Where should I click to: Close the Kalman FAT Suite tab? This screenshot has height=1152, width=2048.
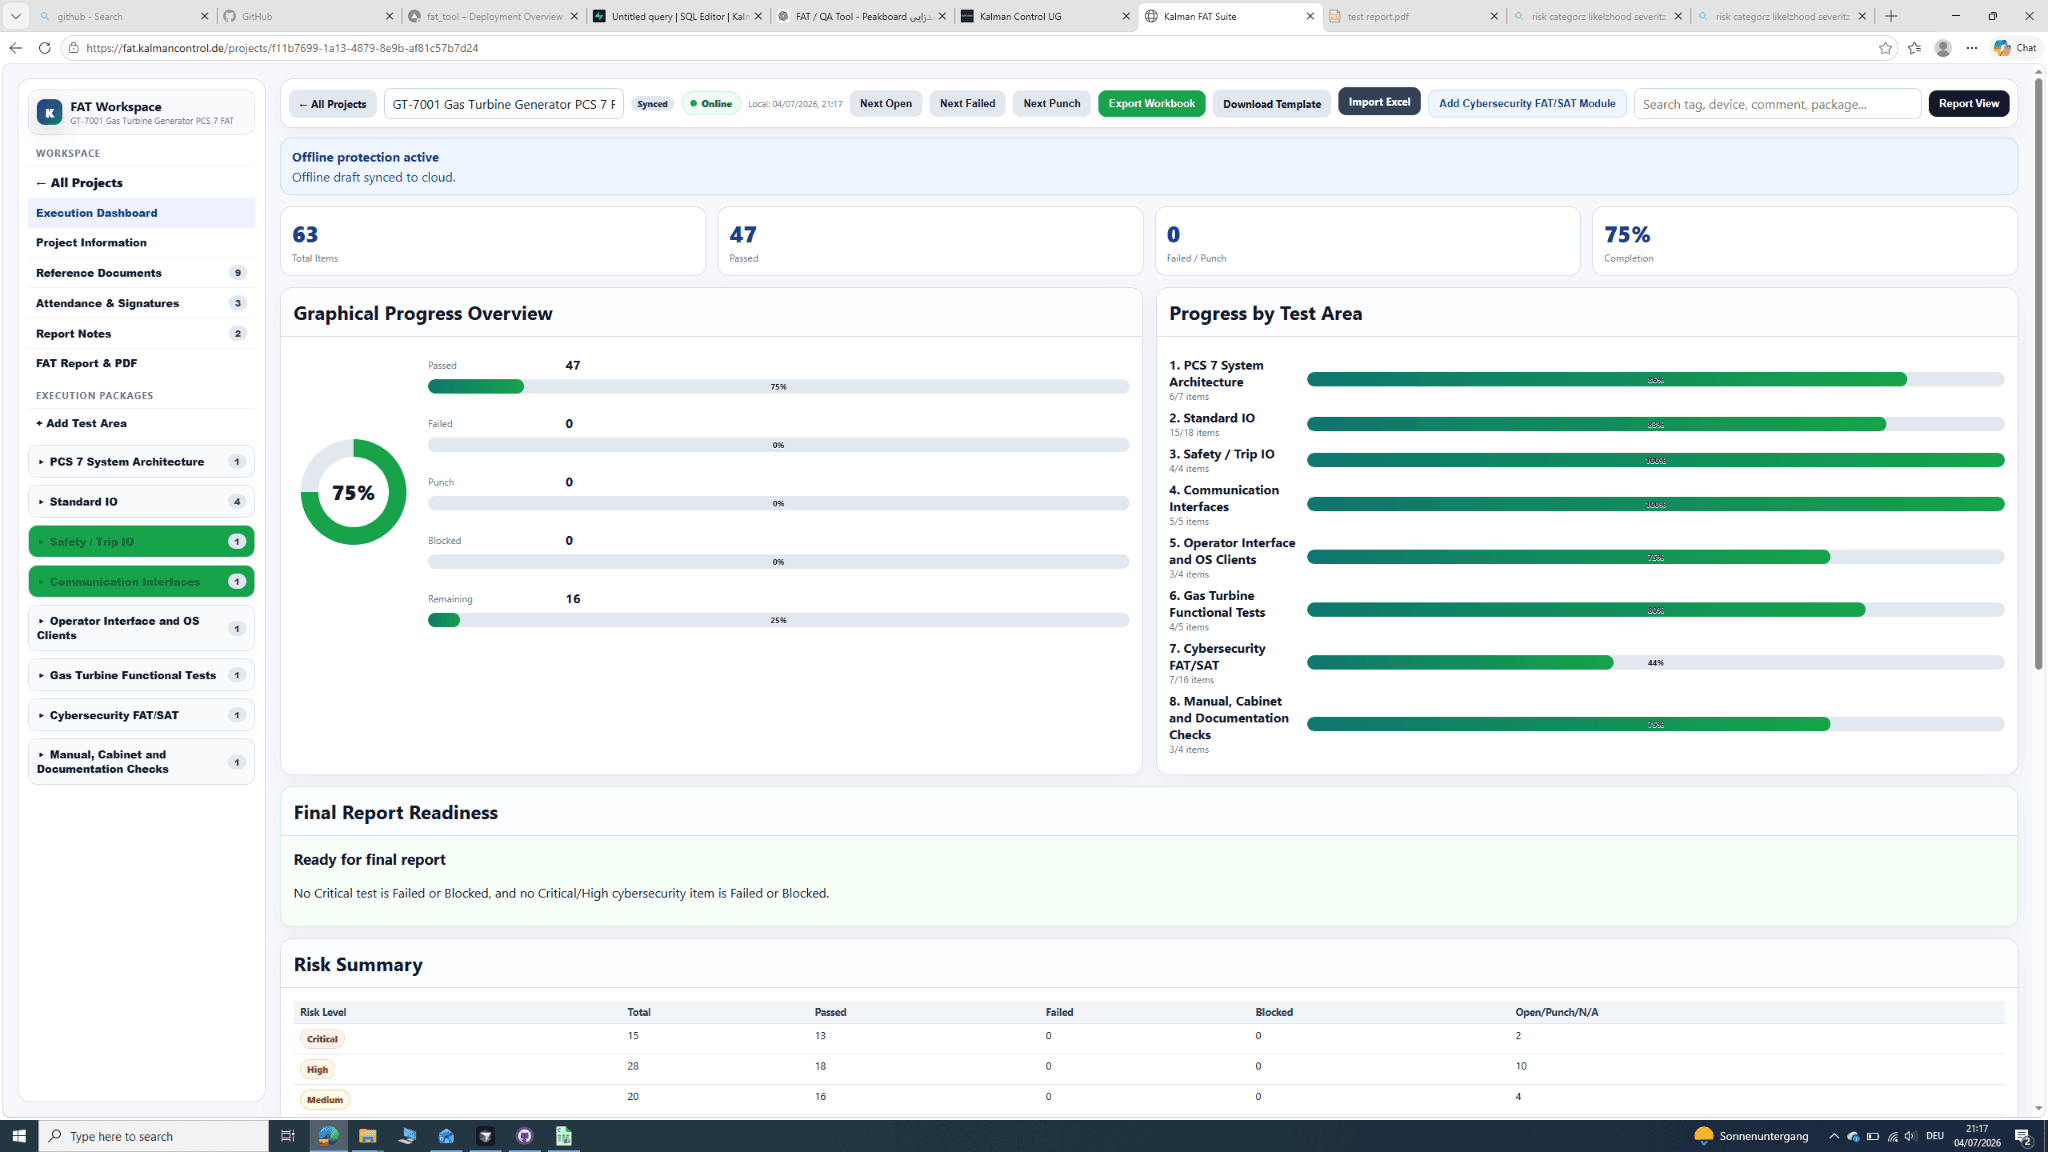(x=1310, y=16)
